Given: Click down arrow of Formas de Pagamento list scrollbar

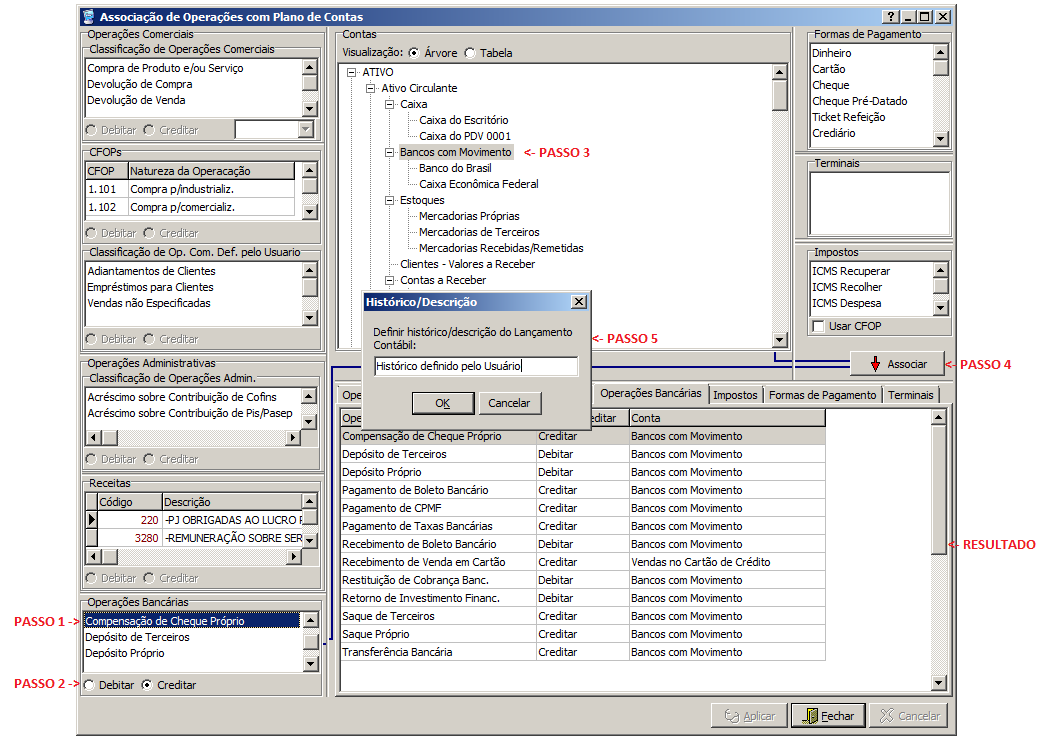Looking at the screenshot, I should point(940,139).
